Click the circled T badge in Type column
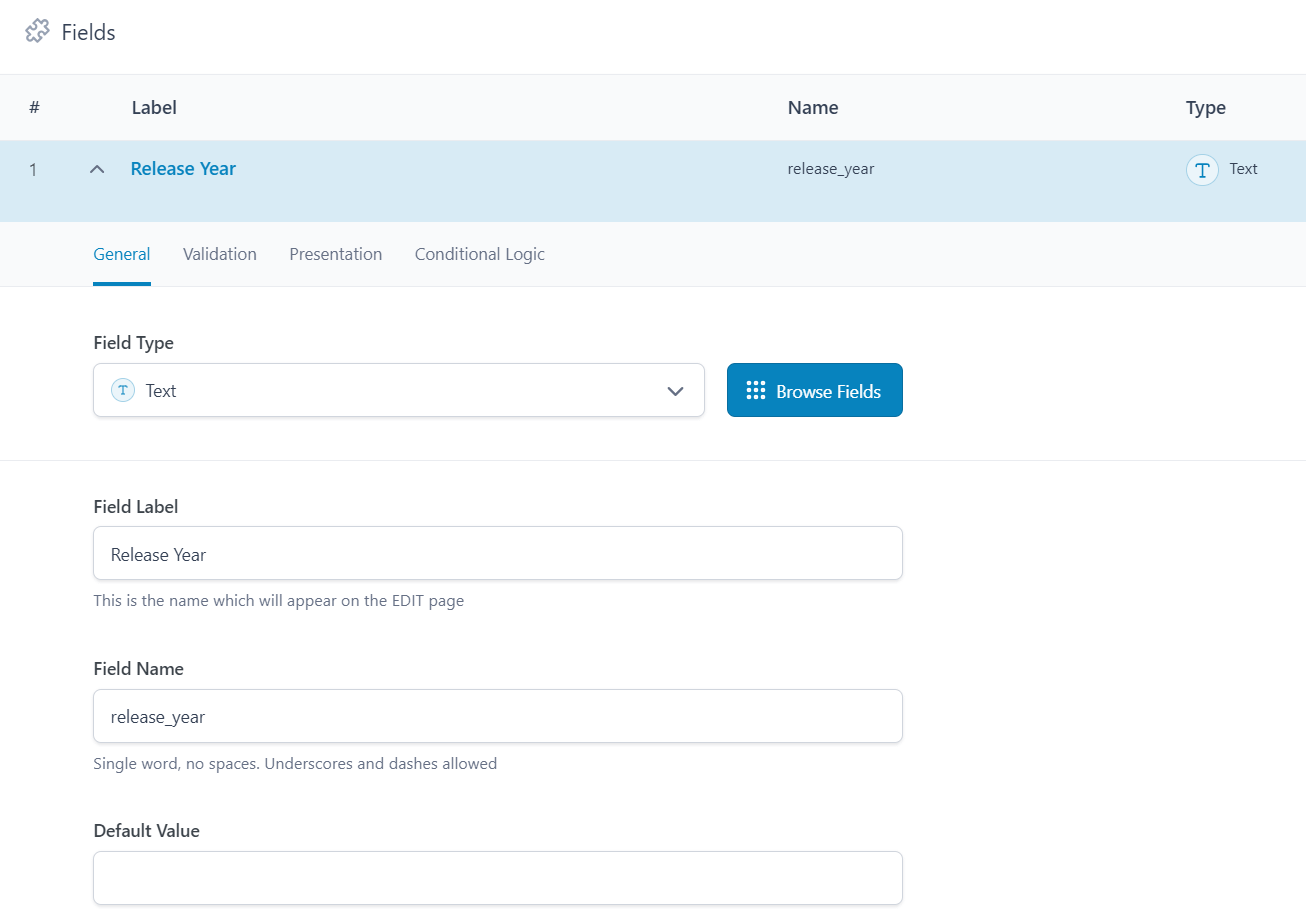1306x916 pixels. [x=1202, y=170]
